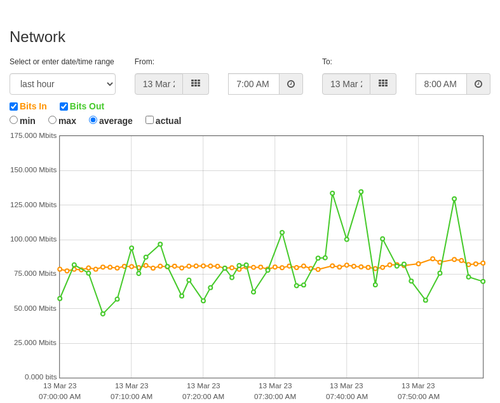The height and width of the screenshot is (403, 500).
Task: Click the '07:40:00 AM' x-axis label
Action: [347, 397]
